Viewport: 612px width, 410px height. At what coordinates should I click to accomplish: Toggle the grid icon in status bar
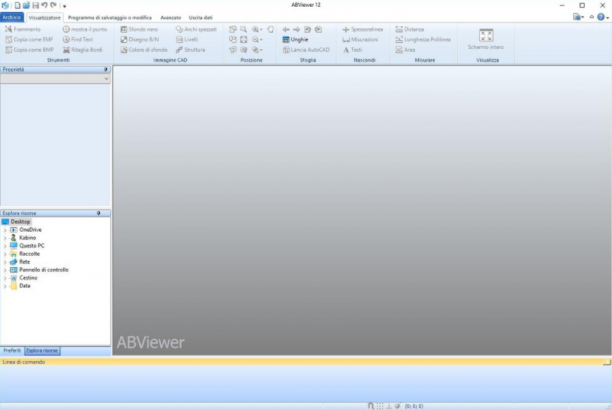[380, 406]
